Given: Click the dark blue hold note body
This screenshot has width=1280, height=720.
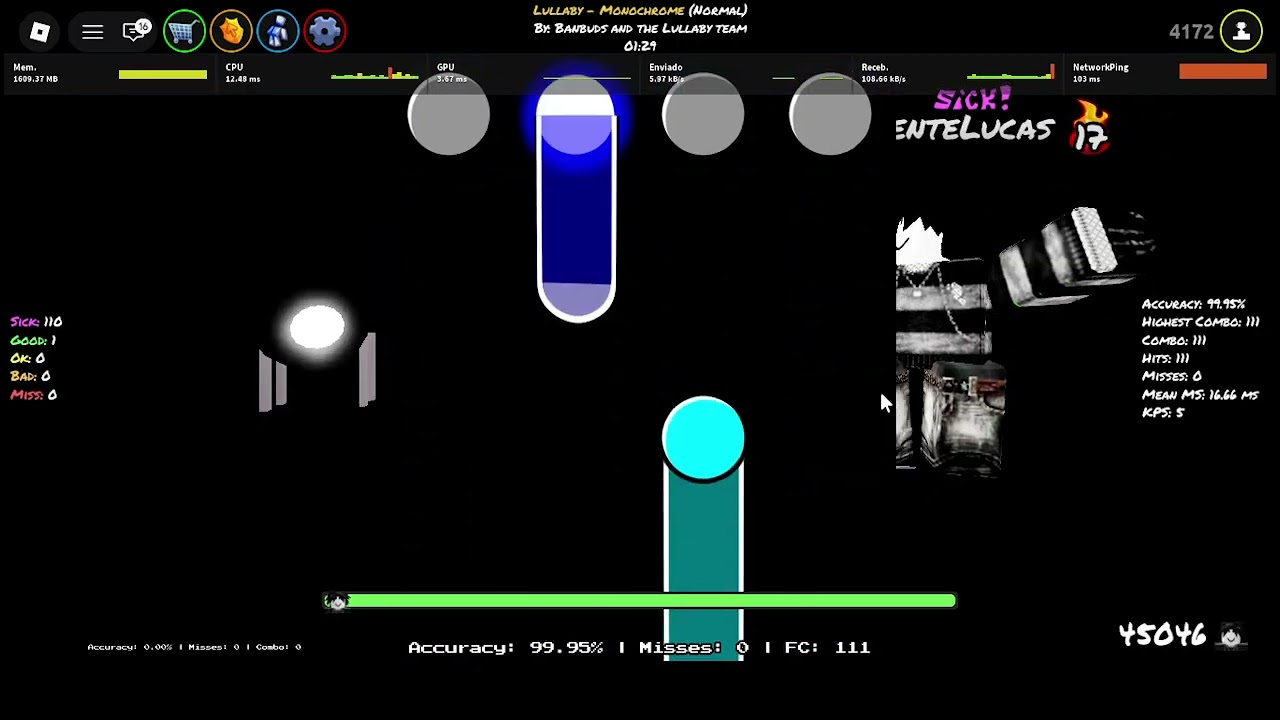Looking at the screenshot, I should [576, 220].
